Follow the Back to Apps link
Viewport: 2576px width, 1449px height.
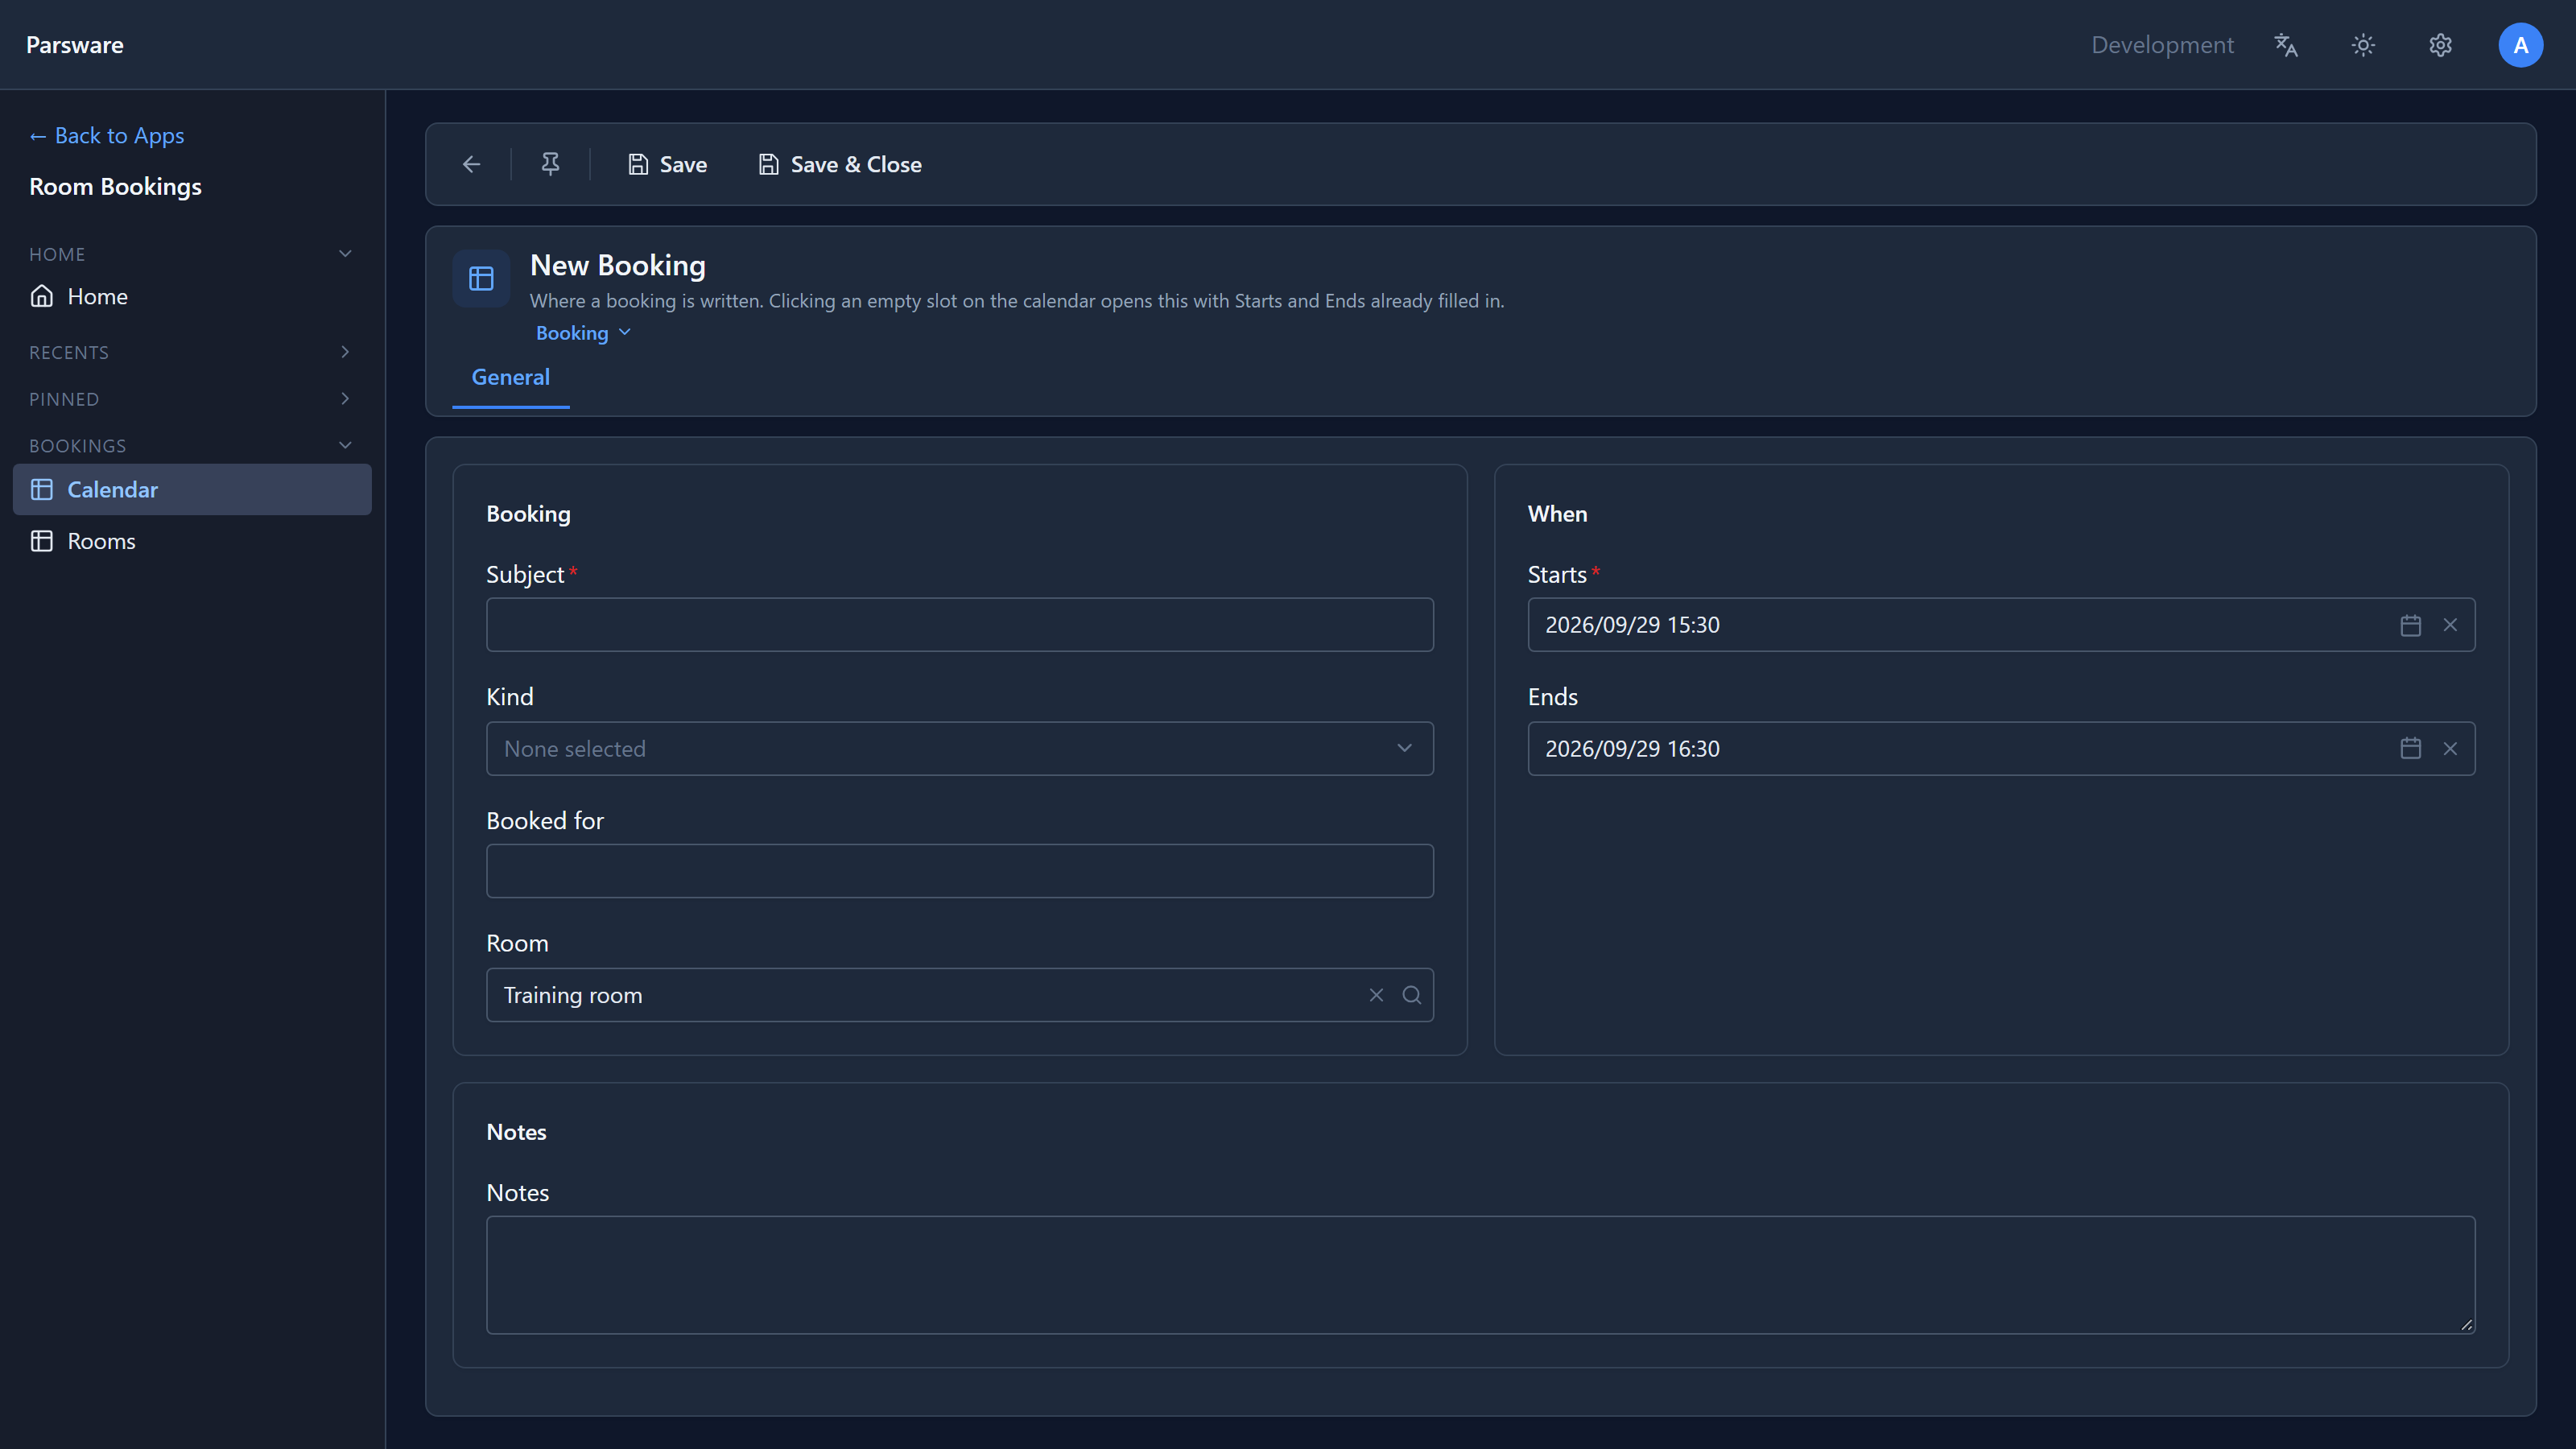click(107, 135)
